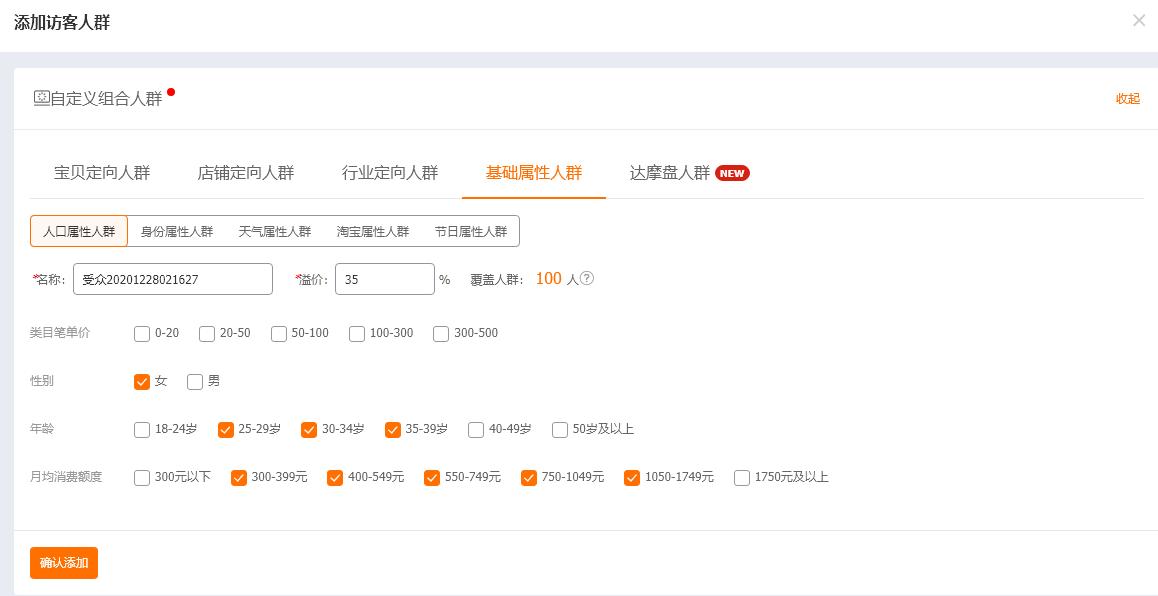Screen dimensions: 1158x596
Task: Click the 确认添加 button
Action: (x=63, y=562)
